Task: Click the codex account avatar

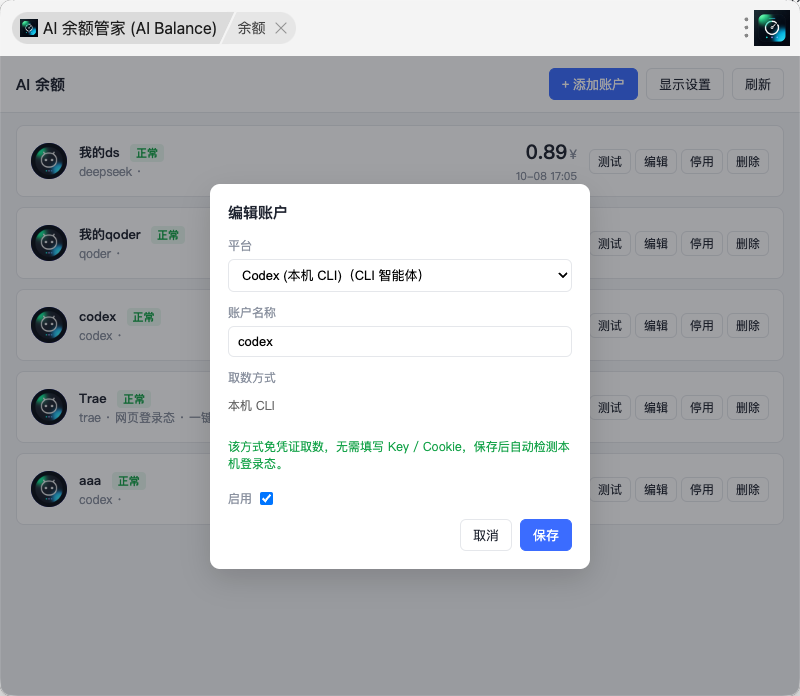Action: (x=49, y=325)
